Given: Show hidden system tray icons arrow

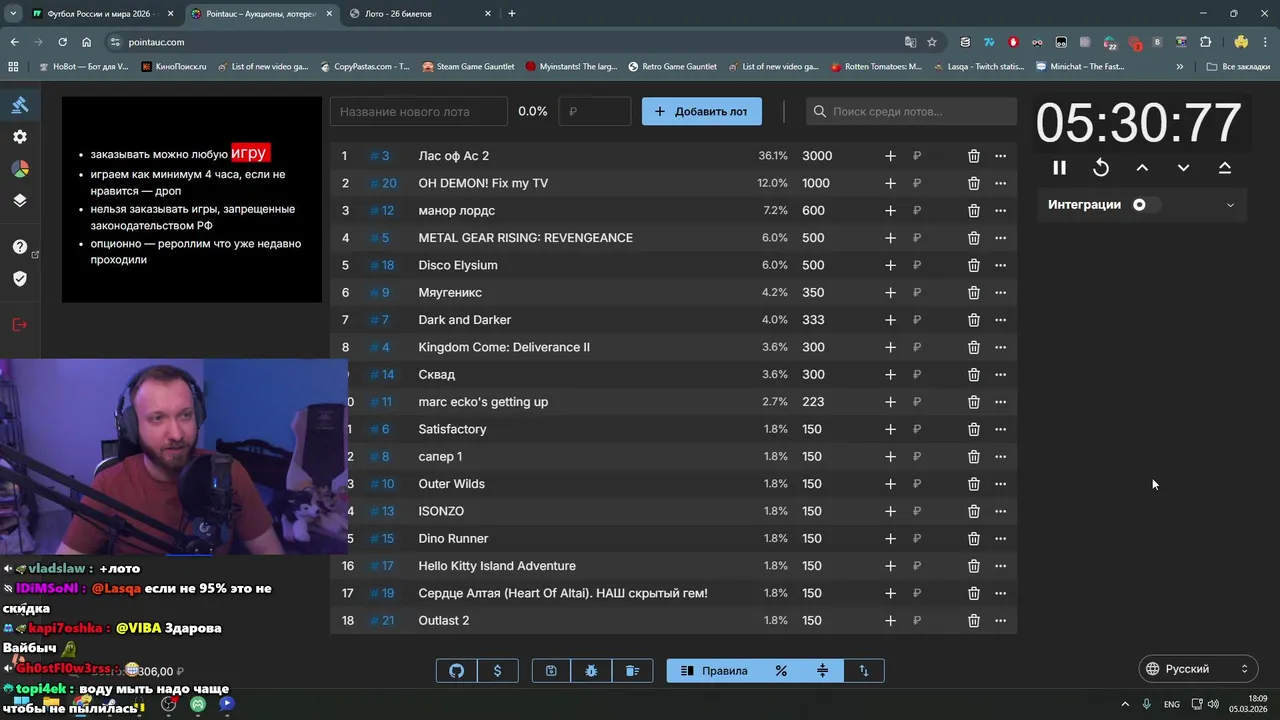Looking at the screenshot, I should [1124, 704].
